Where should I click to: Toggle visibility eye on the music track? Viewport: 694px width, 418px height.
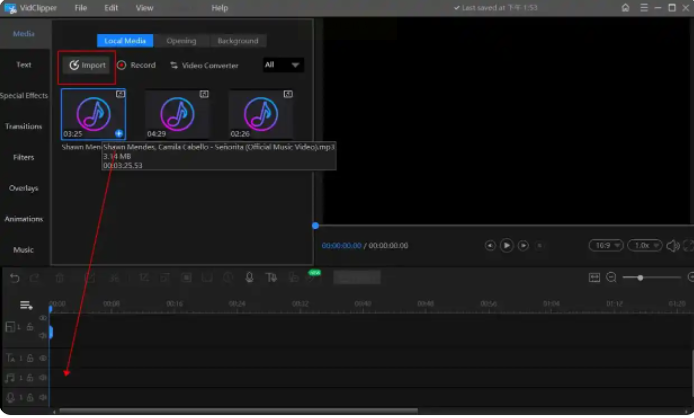point(43,378)
